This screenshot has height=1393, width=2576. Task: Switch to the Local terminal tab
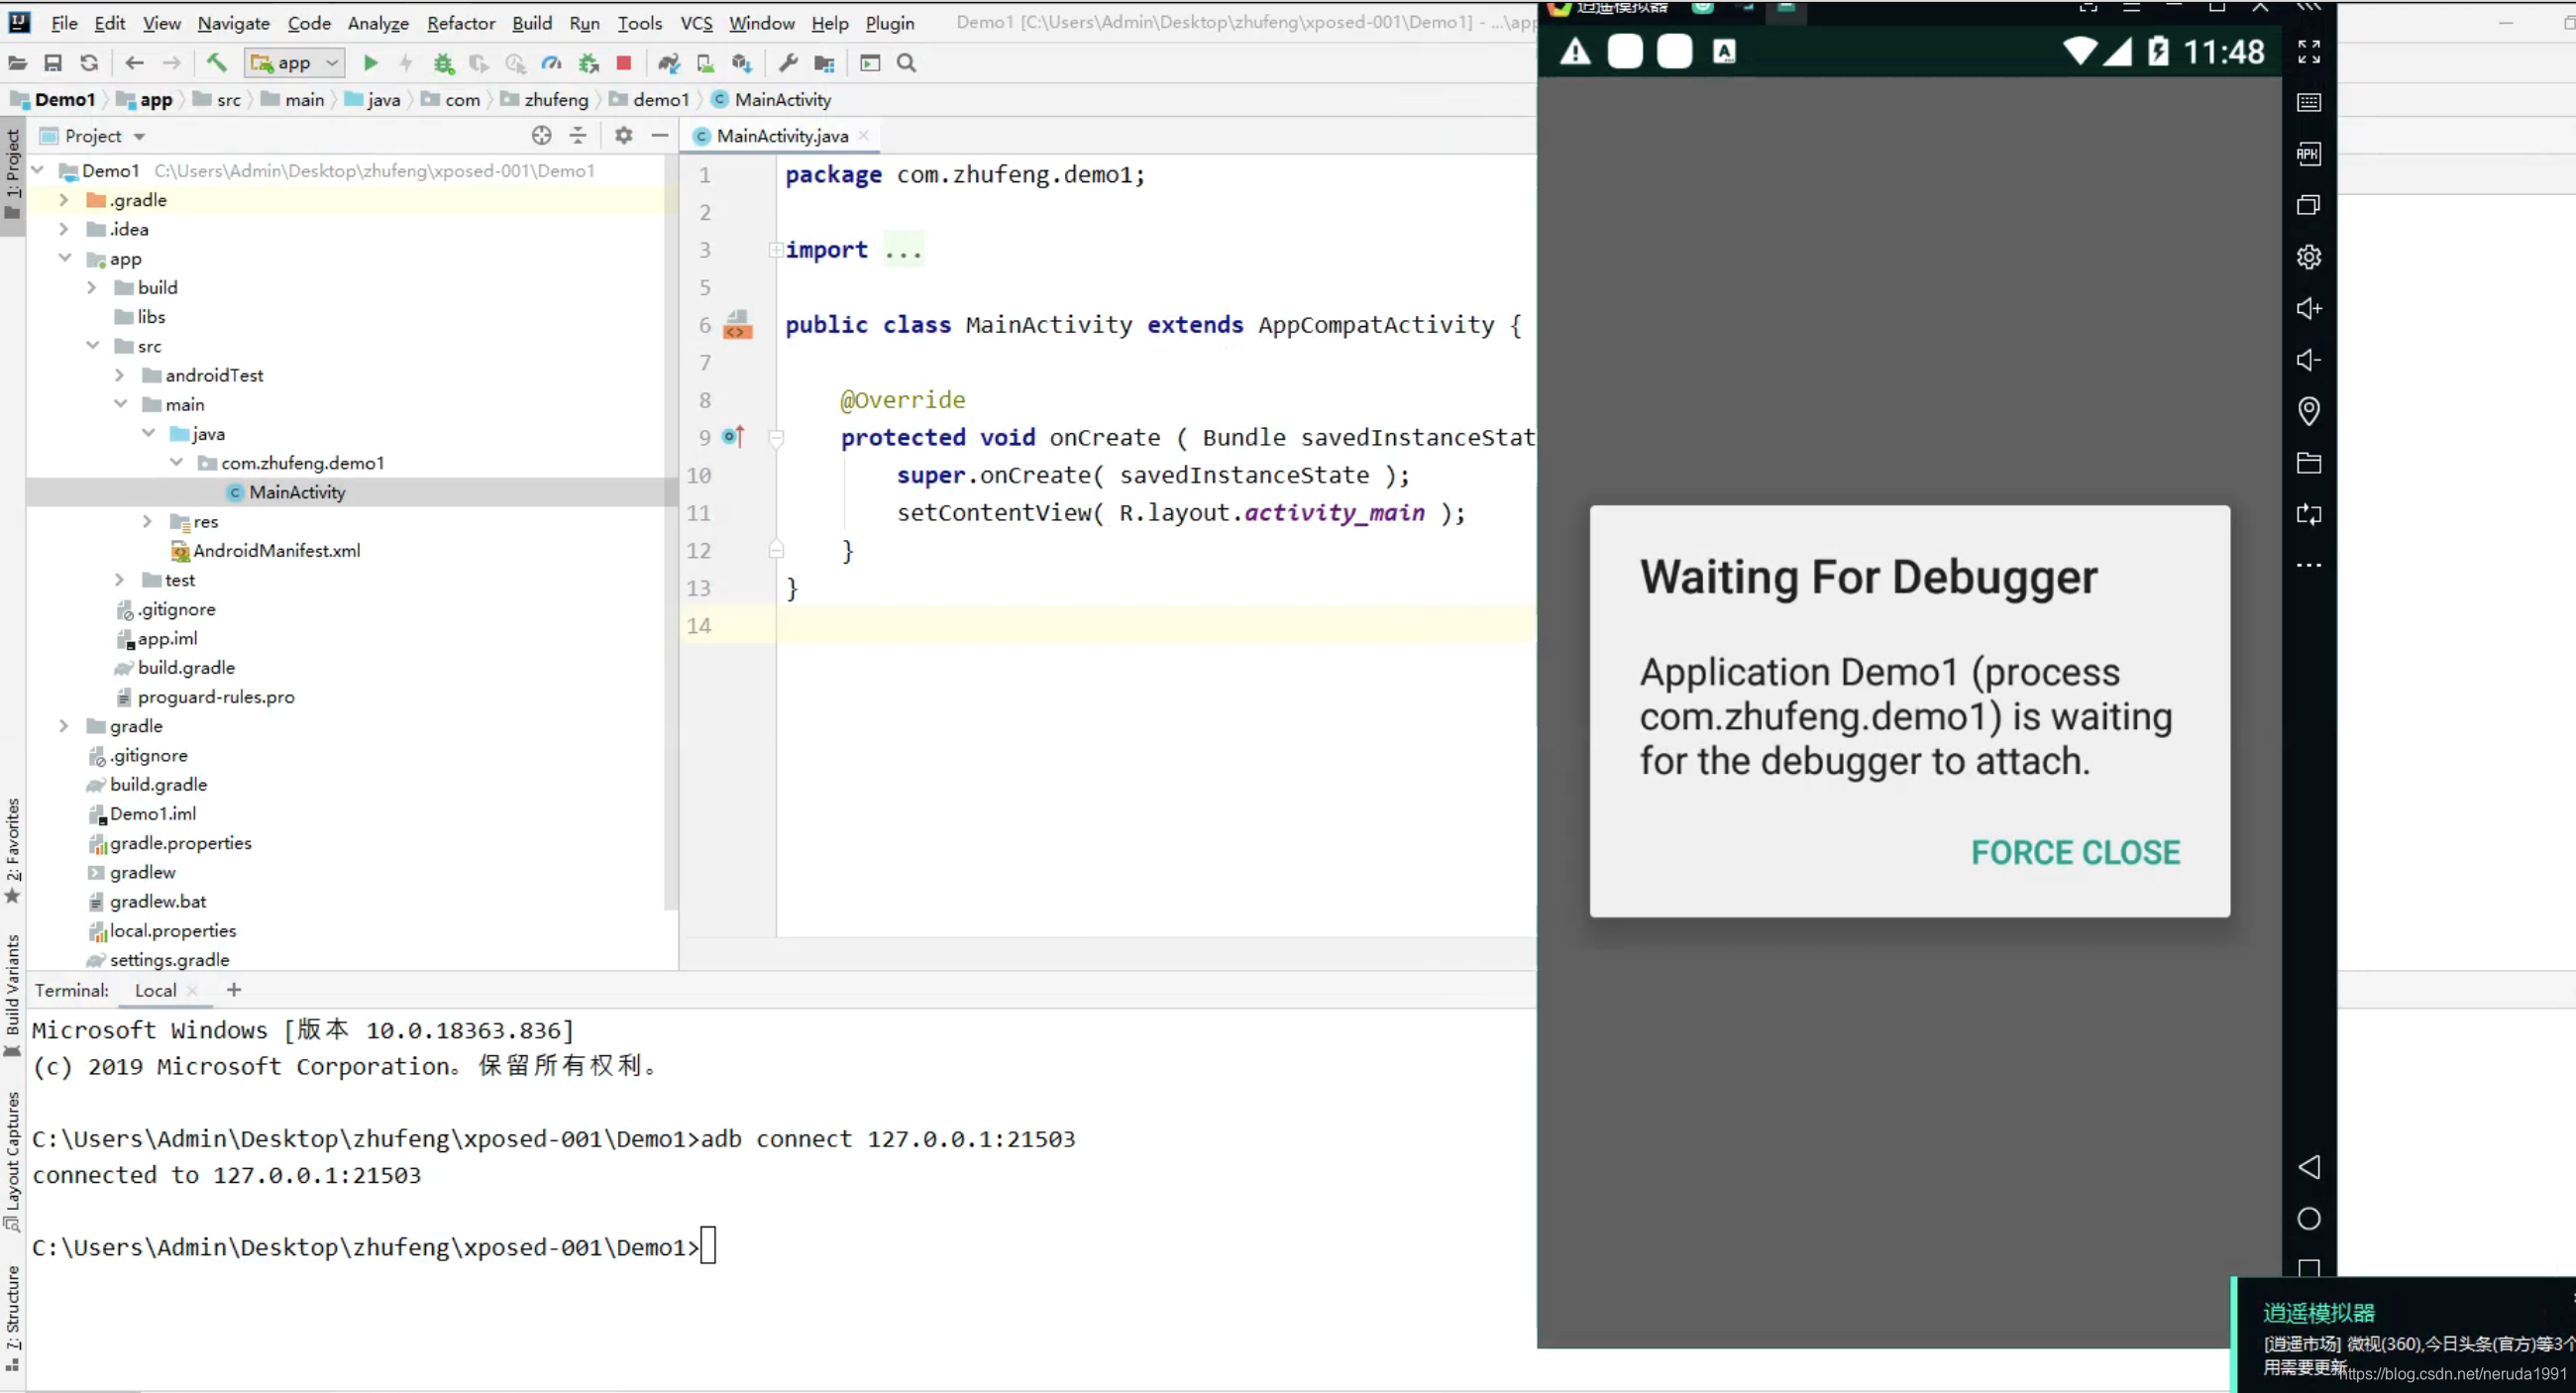pos(155,990)
